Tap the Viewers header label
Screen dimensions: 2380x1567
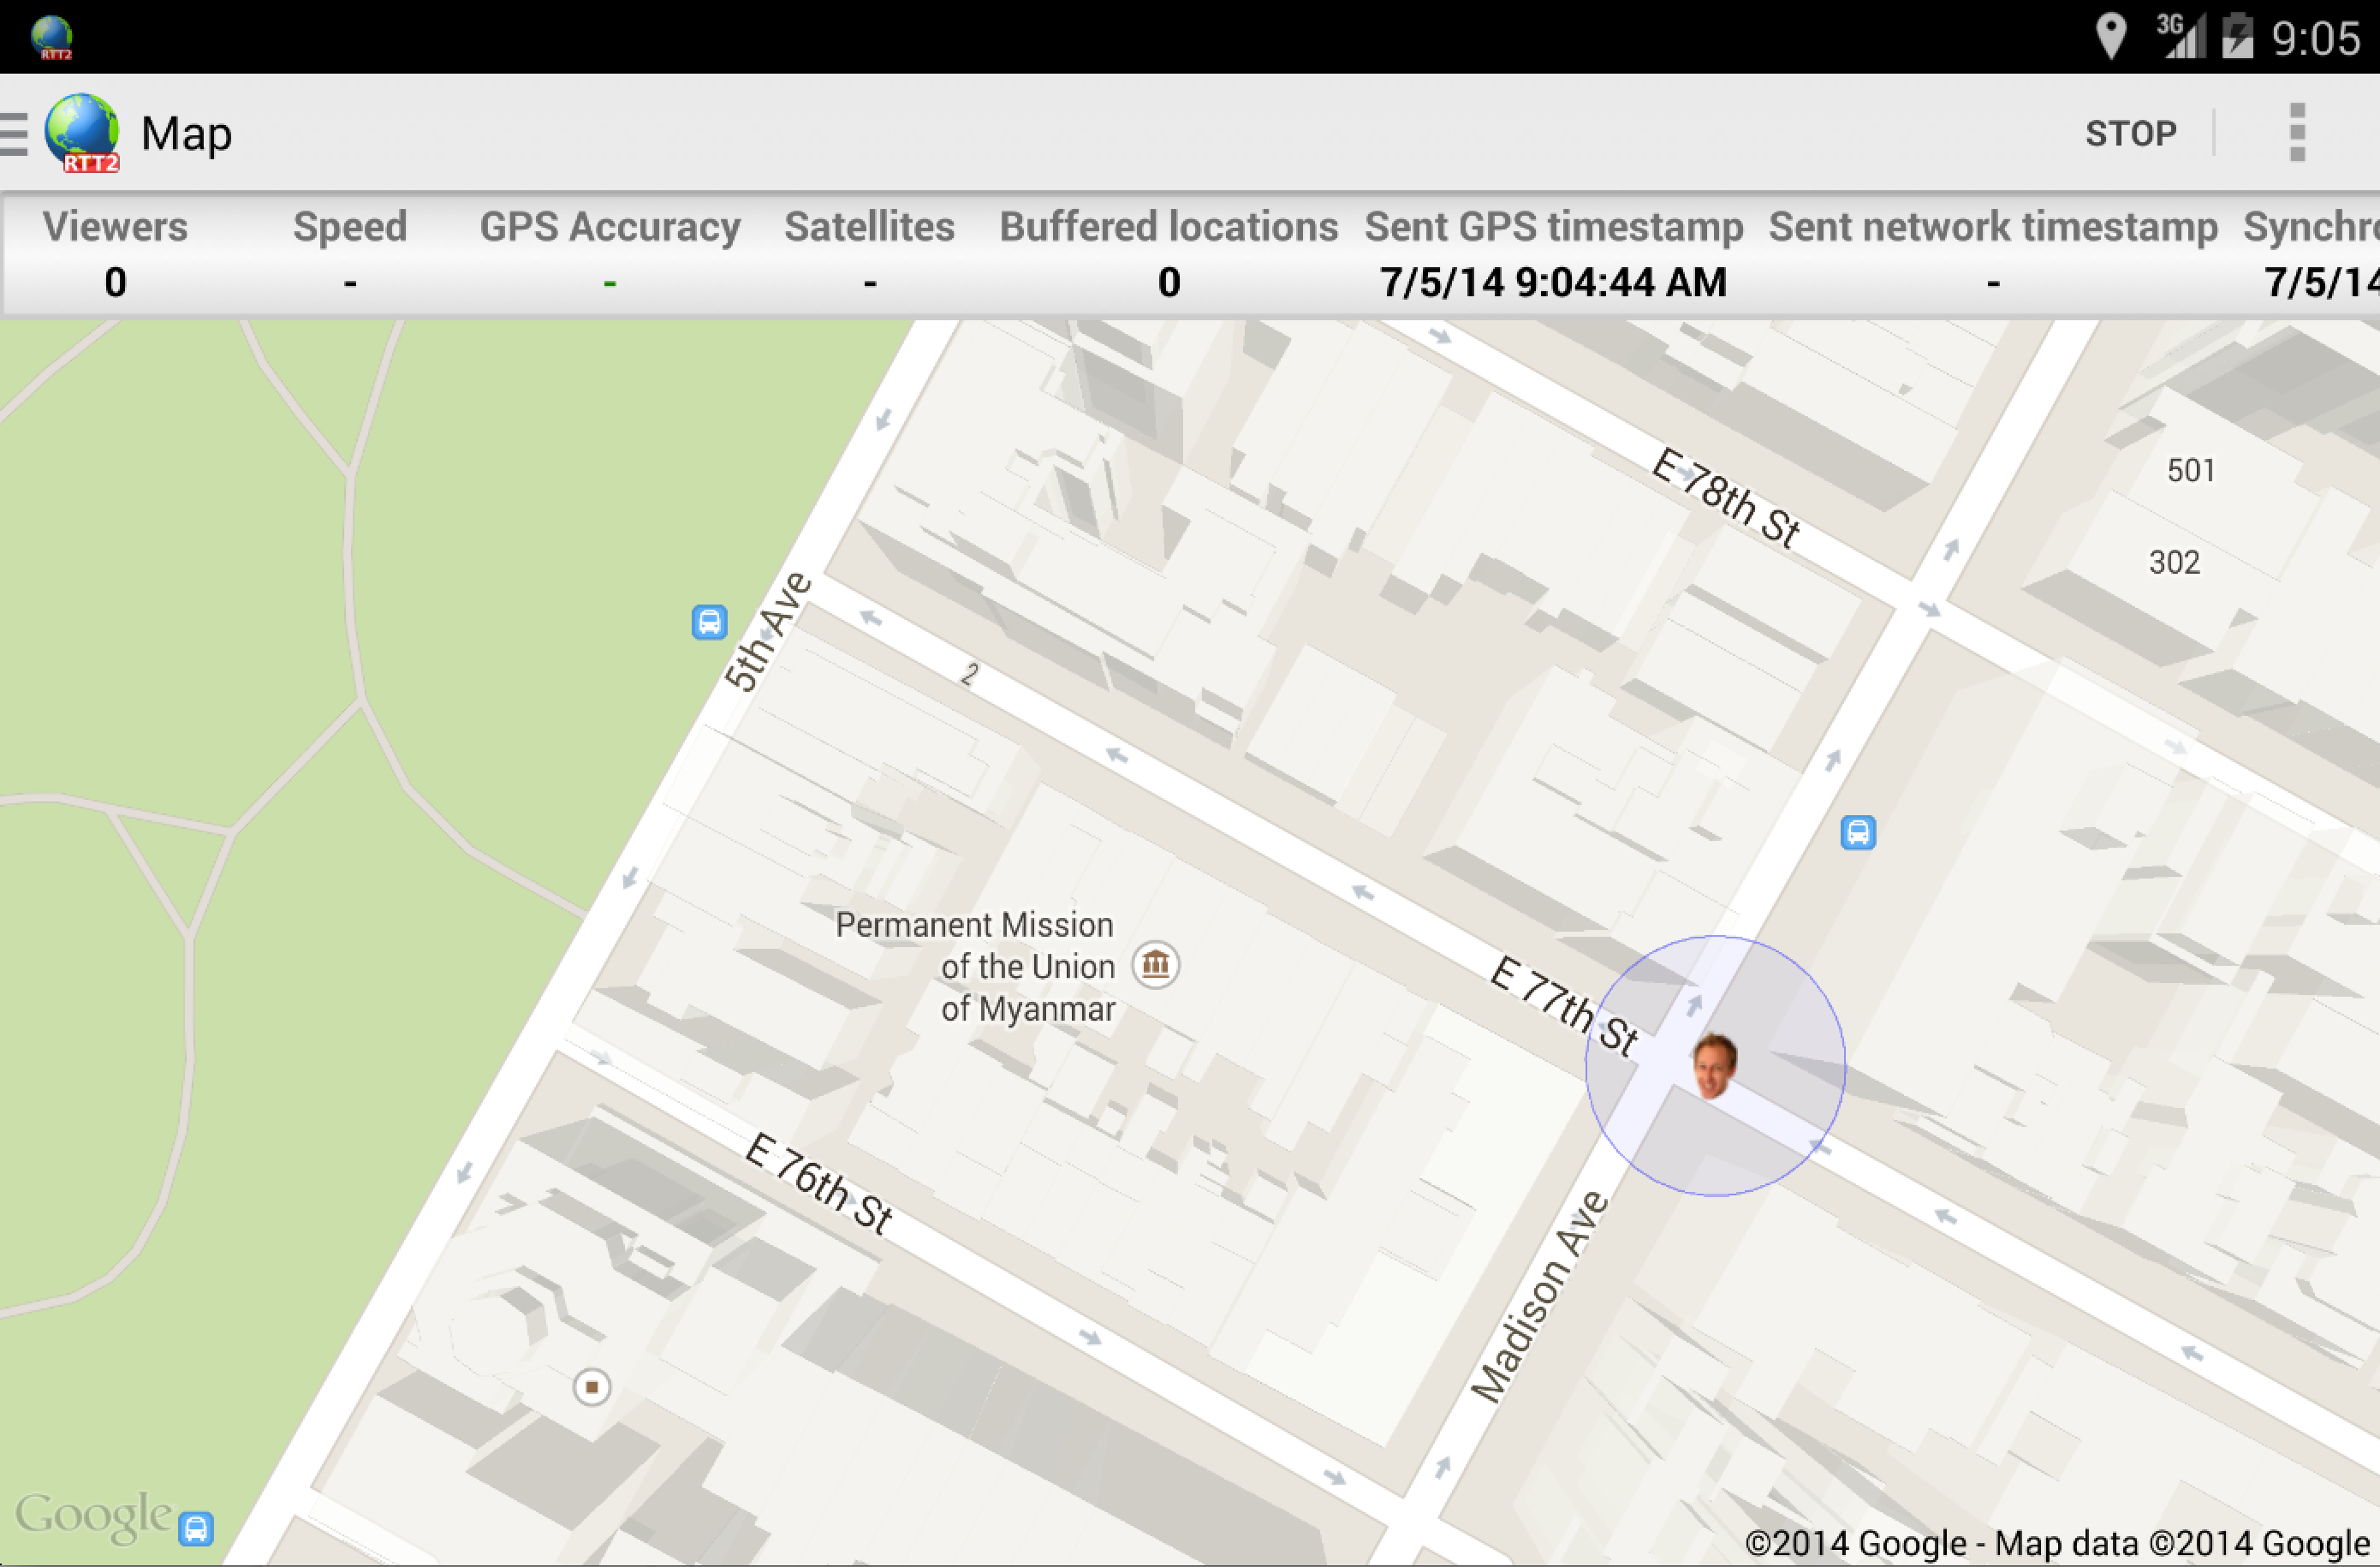pyautogui.click(x=115, y=227)
